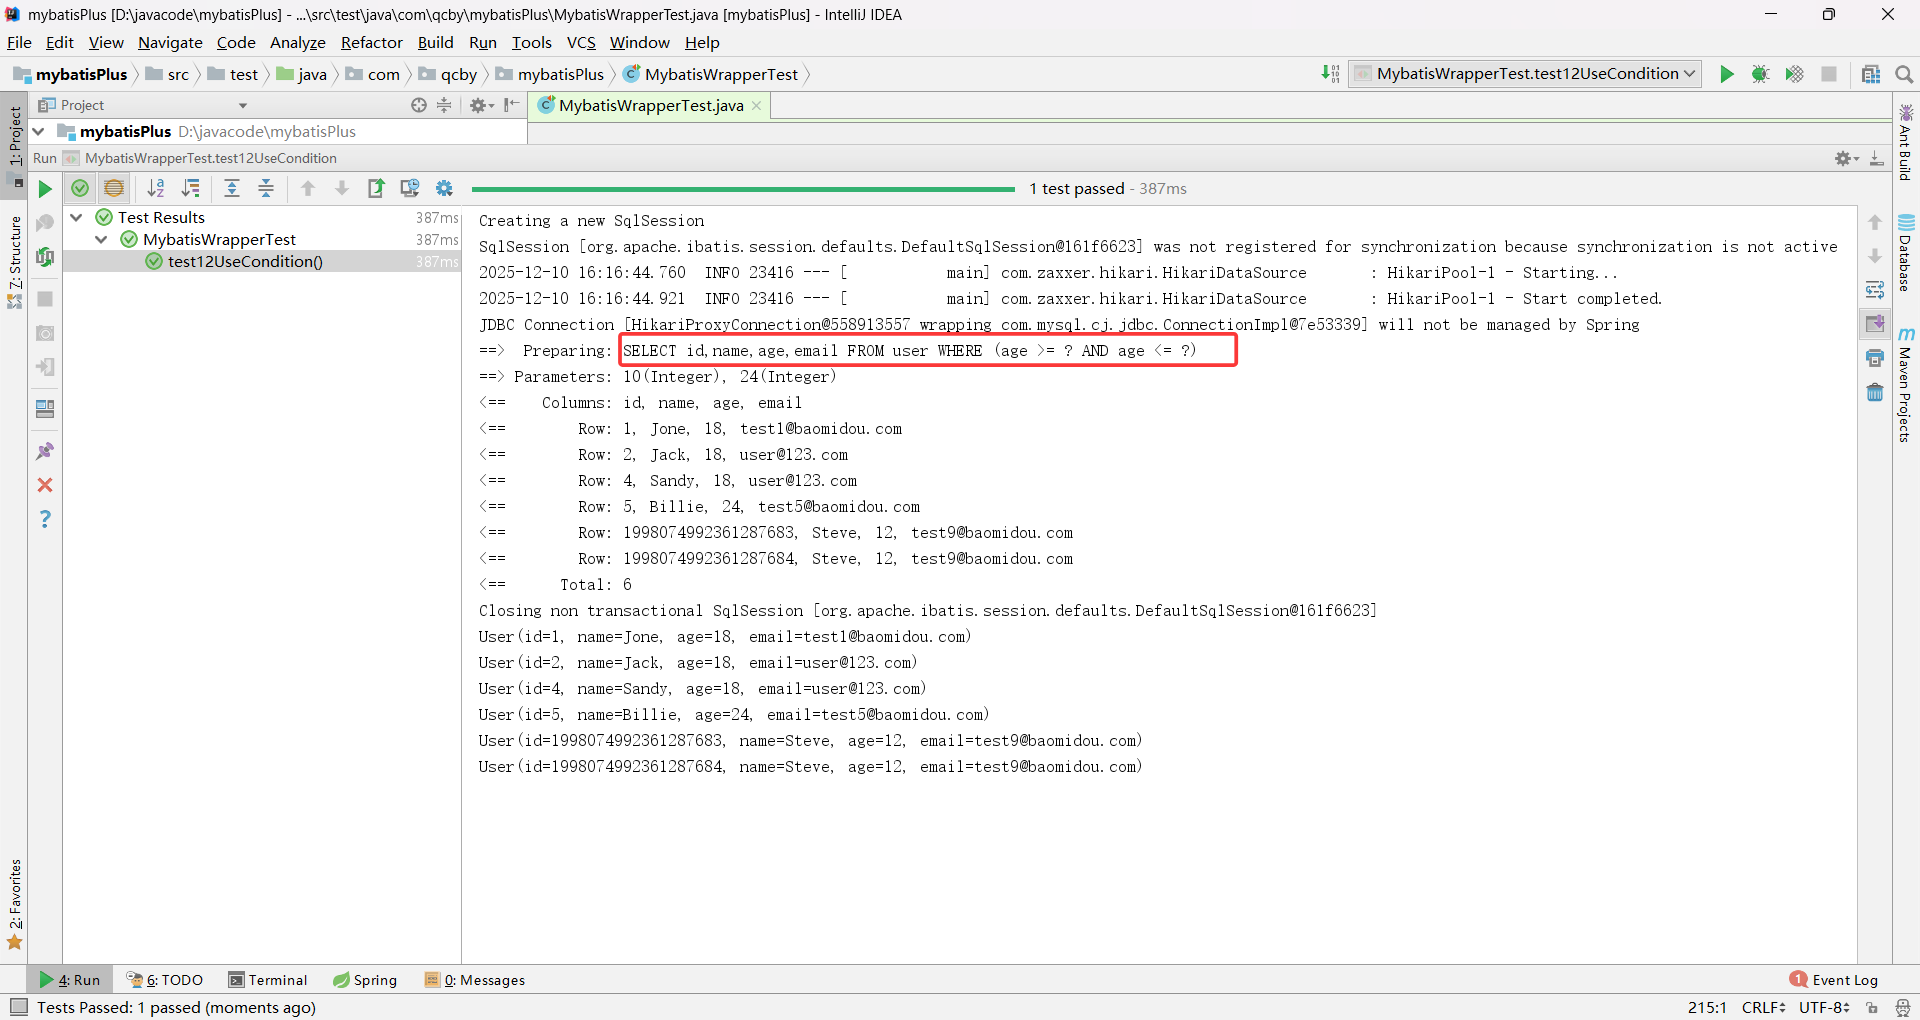The width and height of the screenshot is (1920, 1020).
Task: Open Project Structure dialog icon
Action: 1871,74
